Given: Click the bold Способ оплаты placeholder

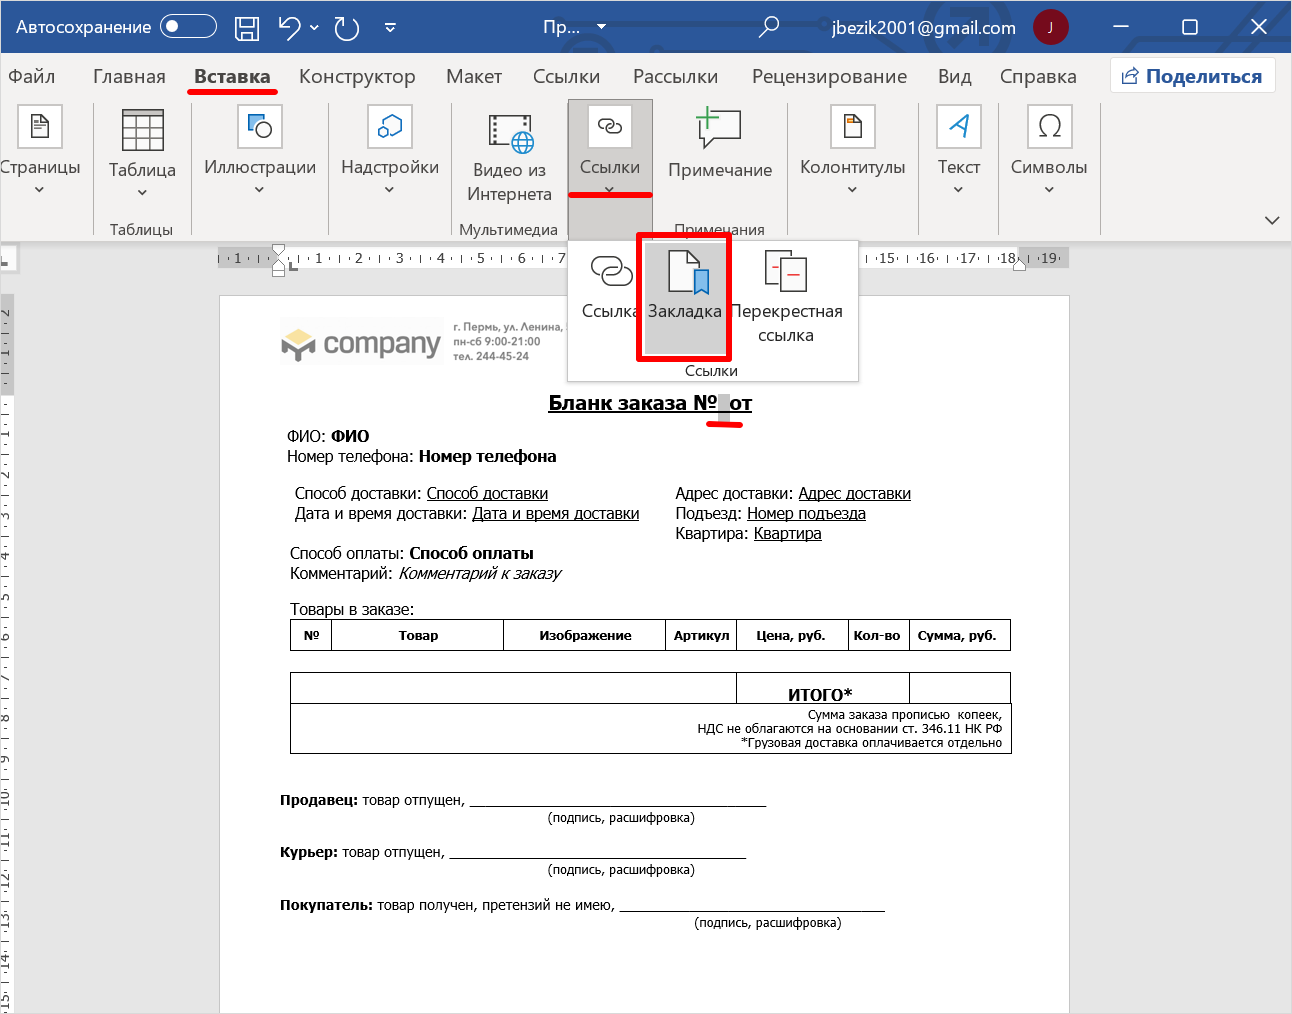Looking at the screenshot, I should click(x=471, y=553).
